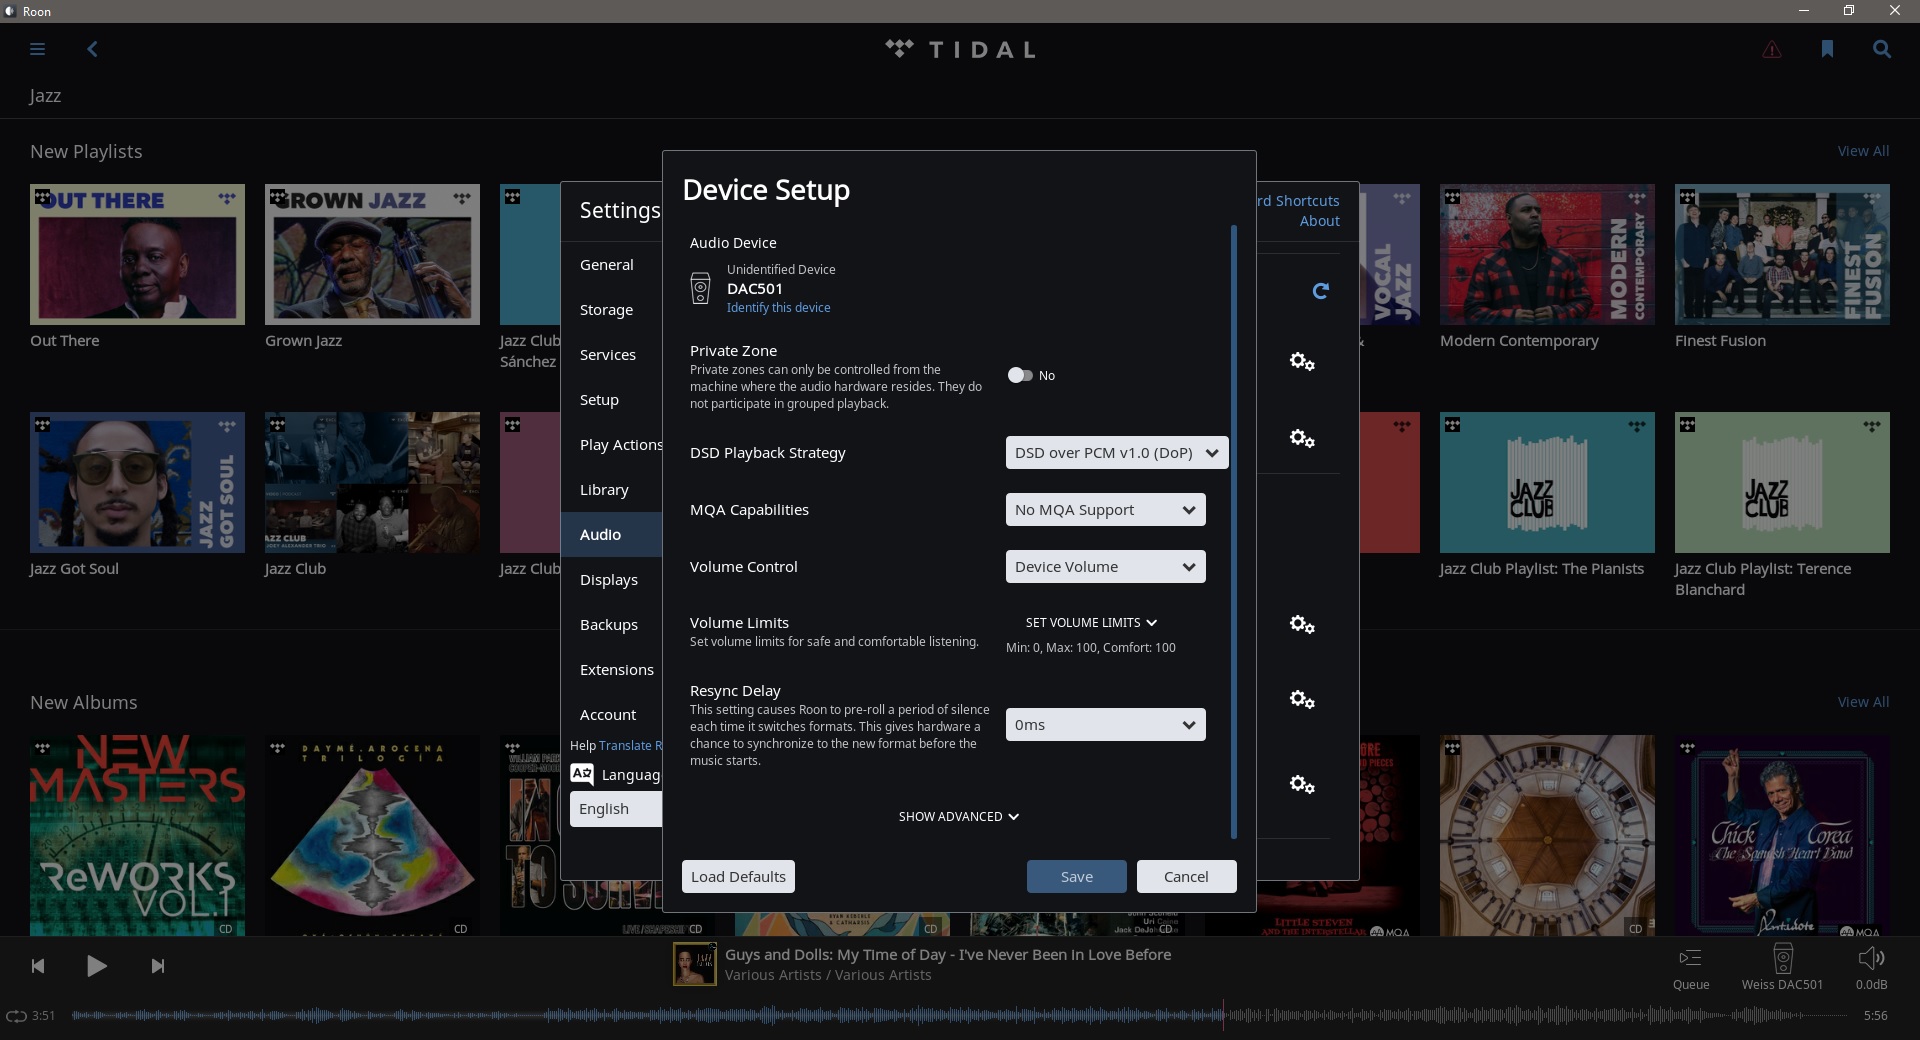The width and height of the screenshot is (1920, 1040).
Task: Skip to next track
Action: pos(157,966)
